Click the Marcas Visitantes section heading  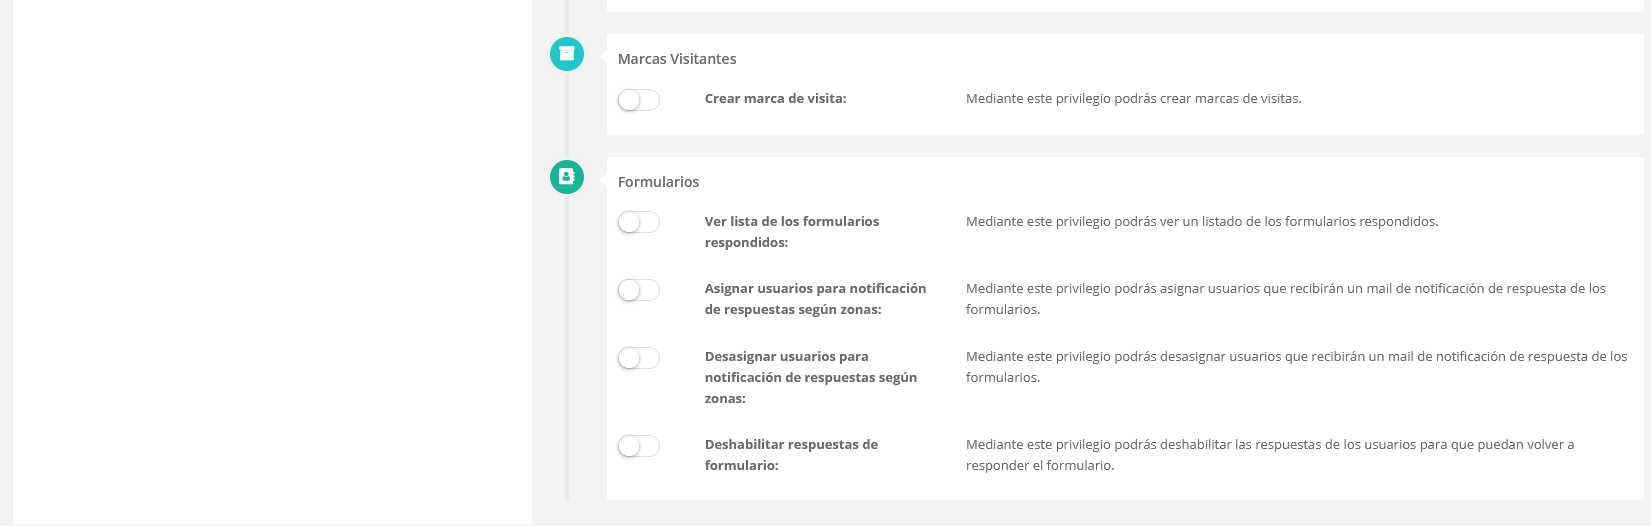click(677, 59)
